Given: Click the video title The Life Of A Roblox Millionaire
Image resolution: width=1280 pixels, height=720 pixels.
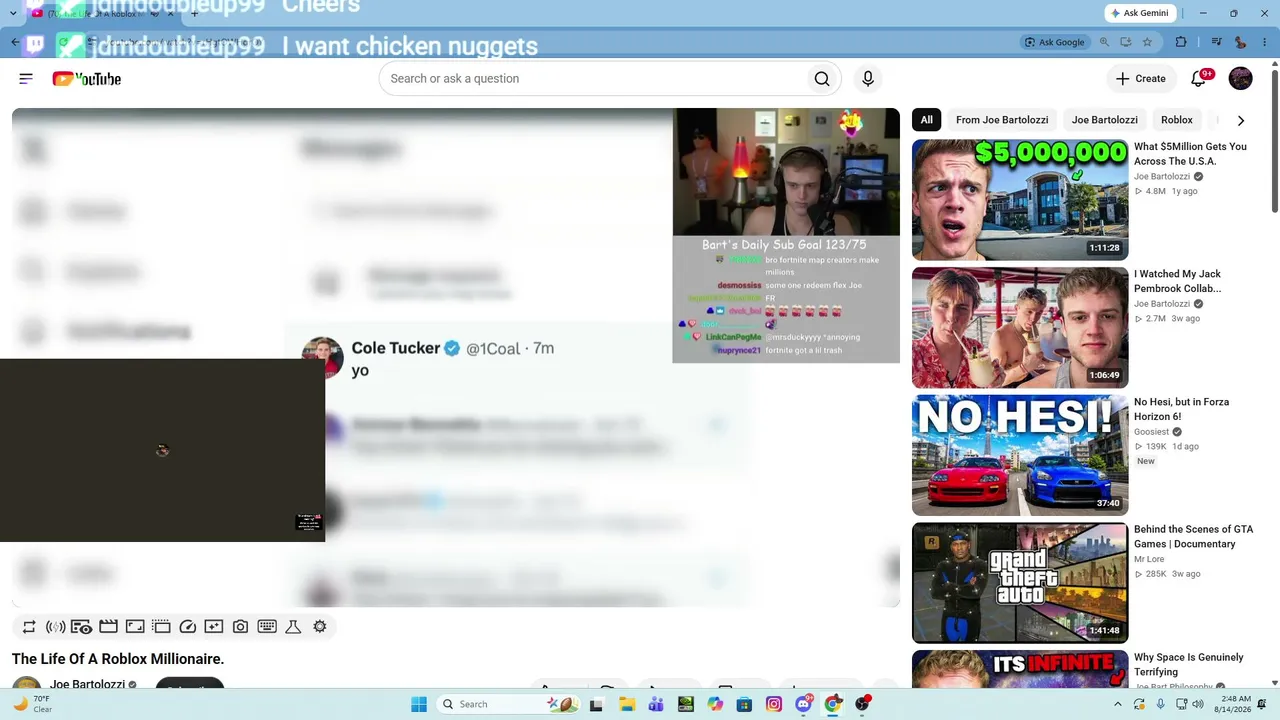Looking at the screenshot, I should point(118,659).
